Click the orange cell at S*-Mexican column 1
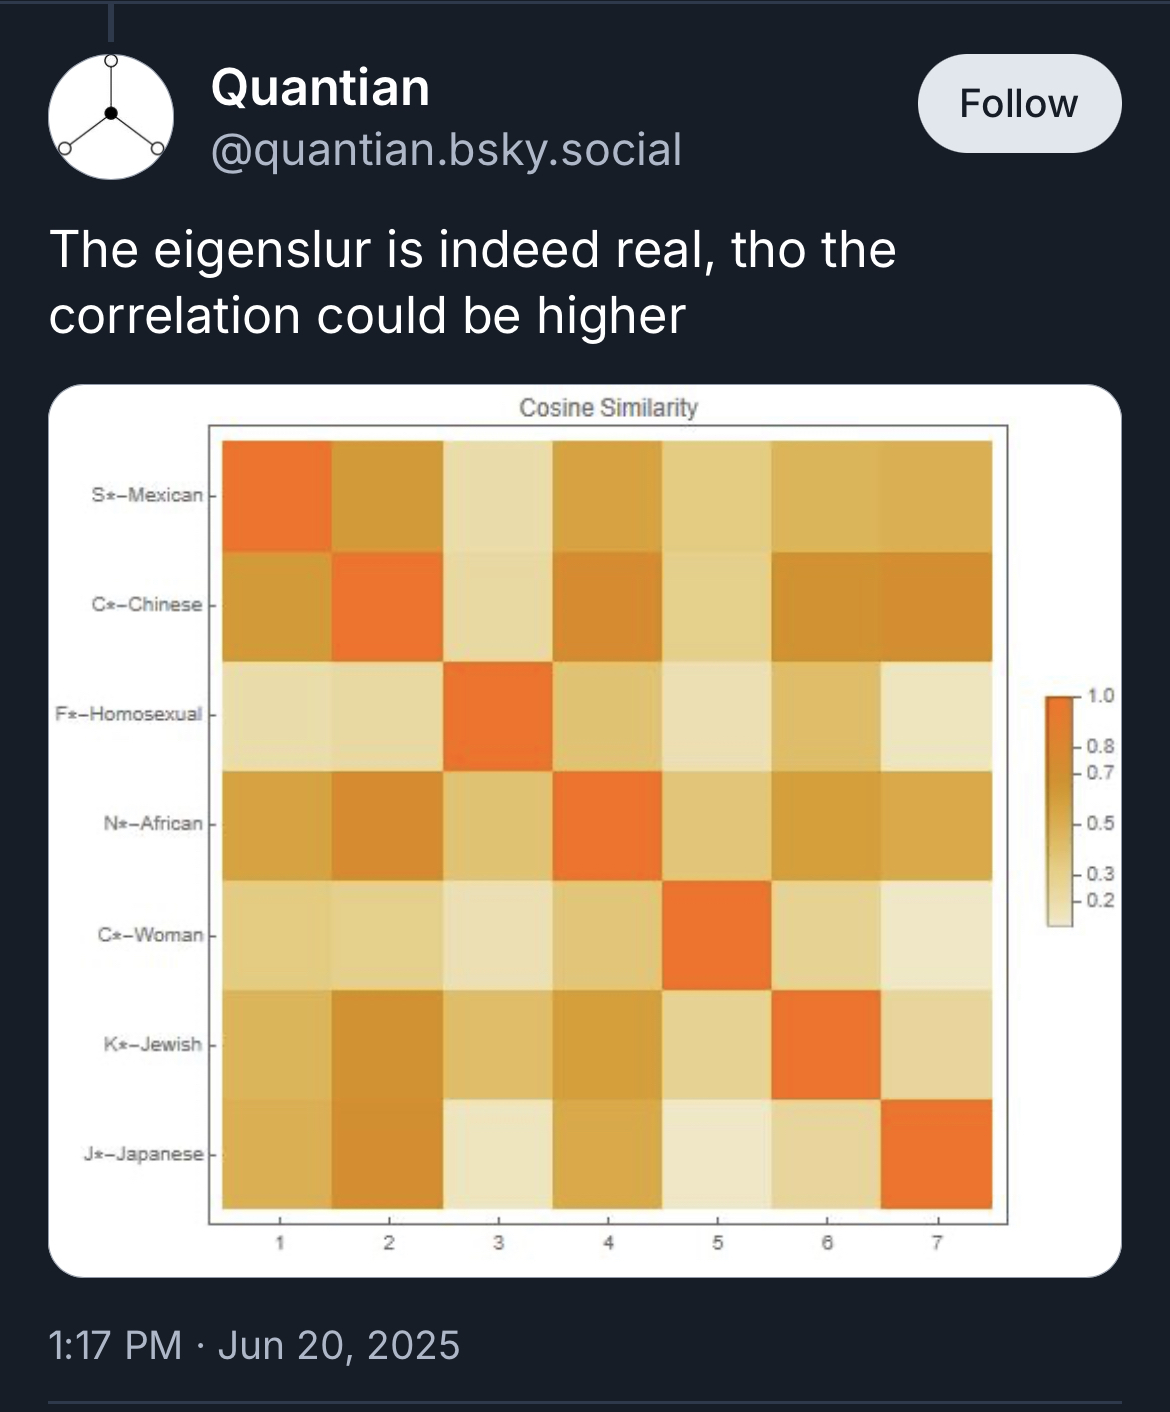 click(277, 496)
